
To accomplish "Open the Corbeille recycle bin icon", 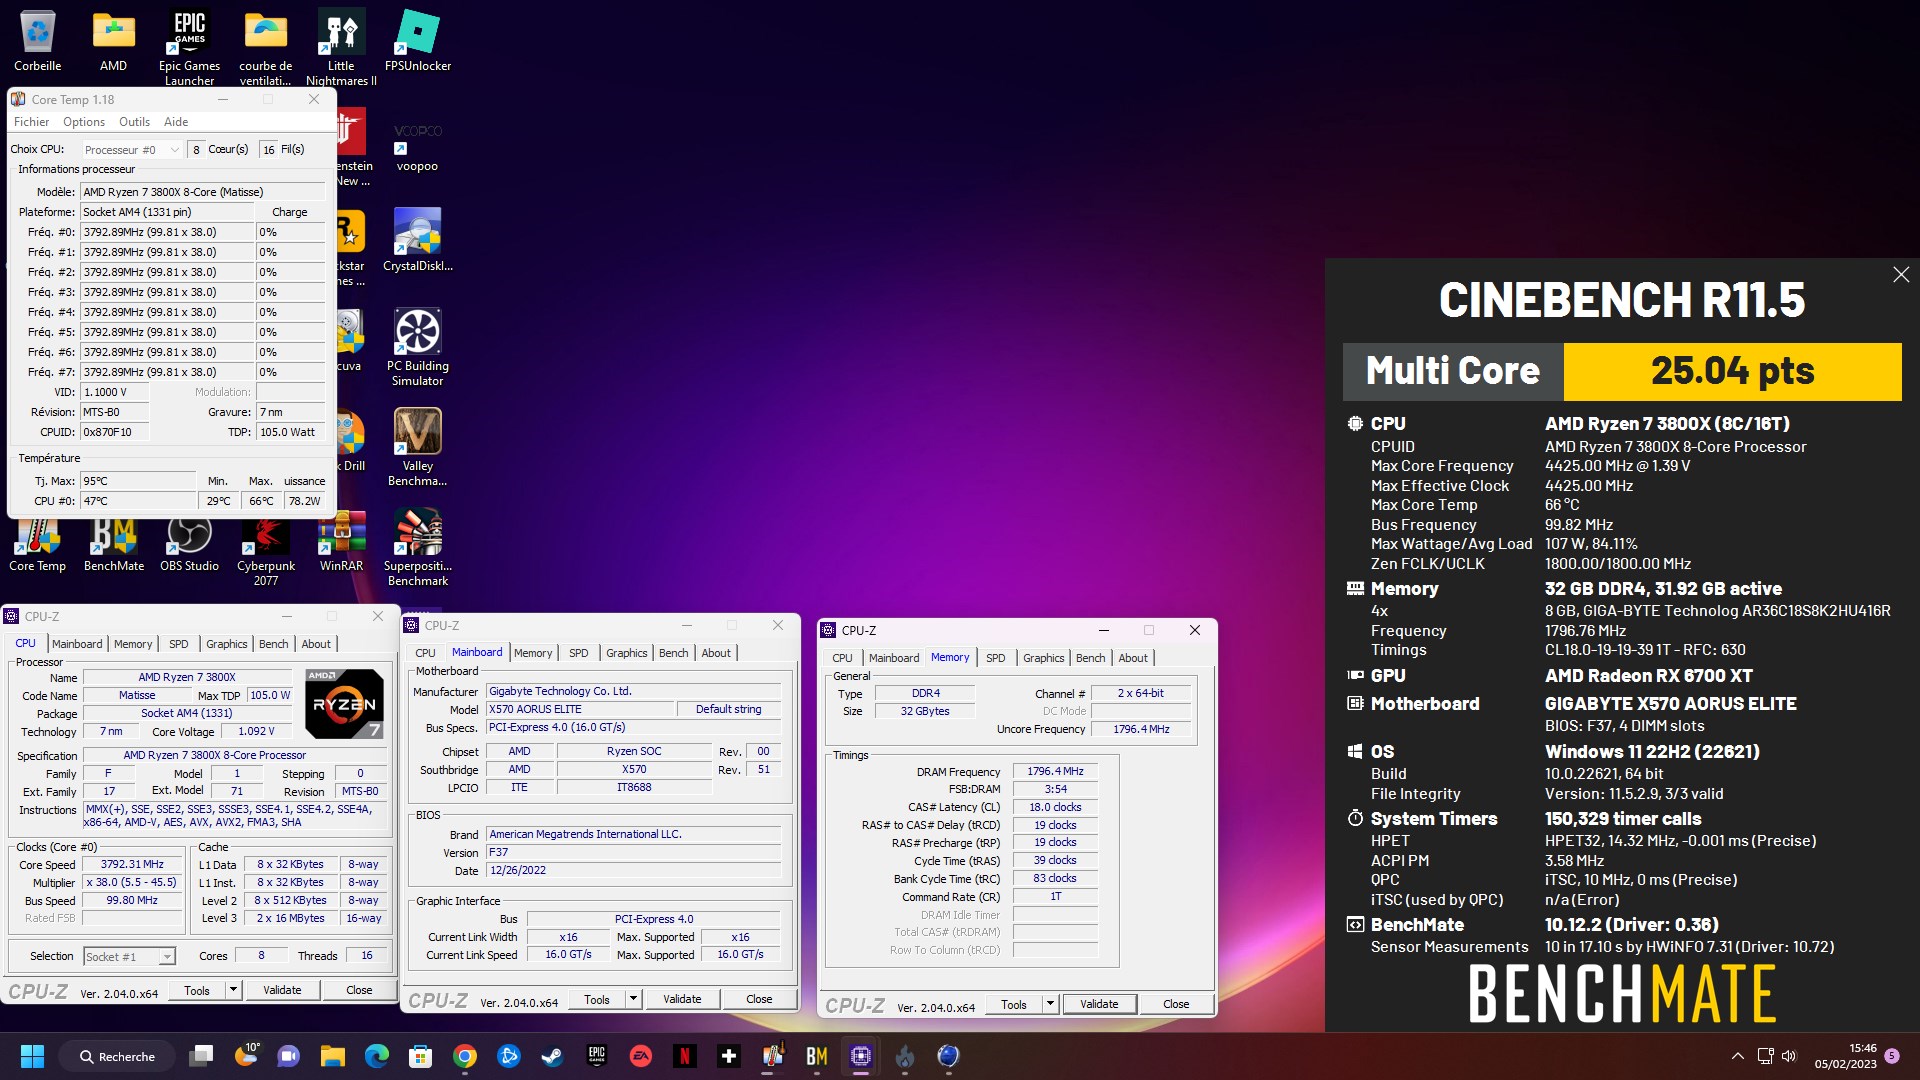I will (37, 41).
